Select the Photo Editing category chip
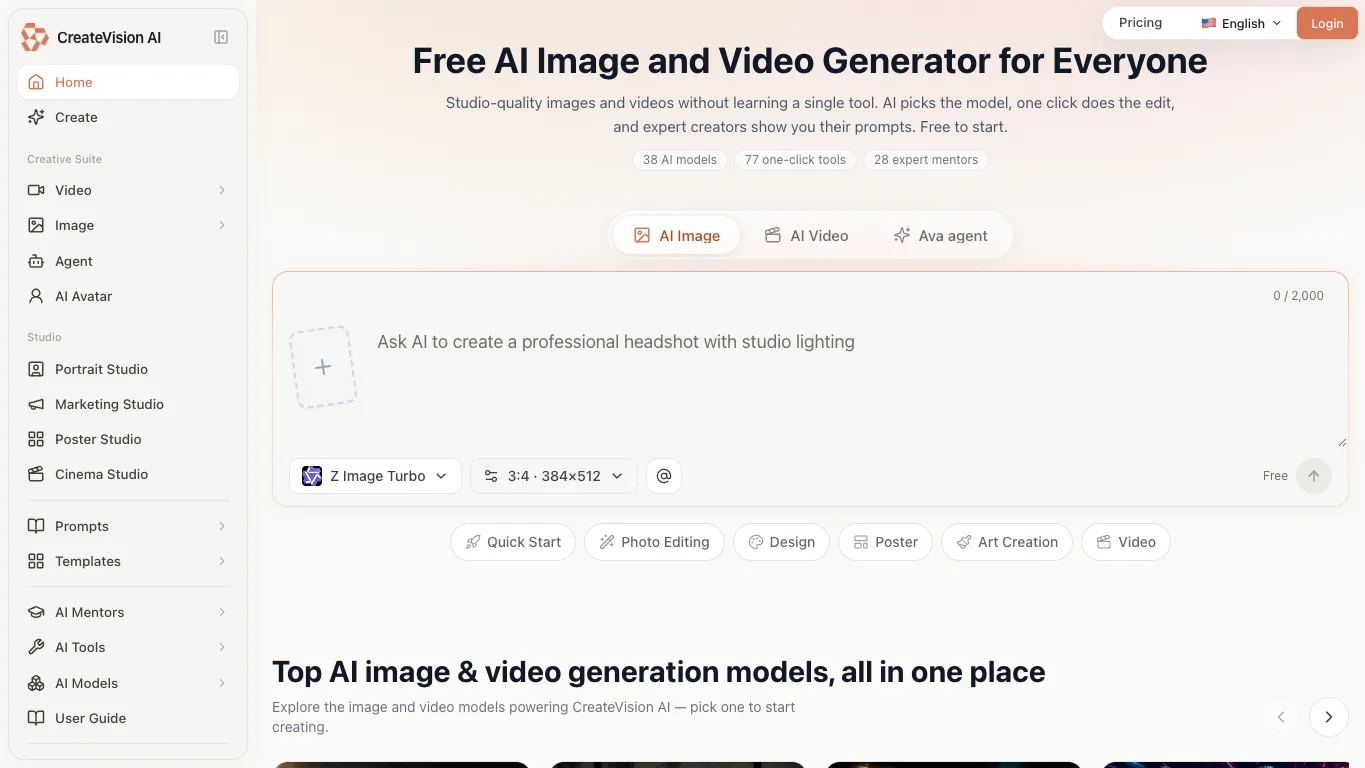 (654, 542)
